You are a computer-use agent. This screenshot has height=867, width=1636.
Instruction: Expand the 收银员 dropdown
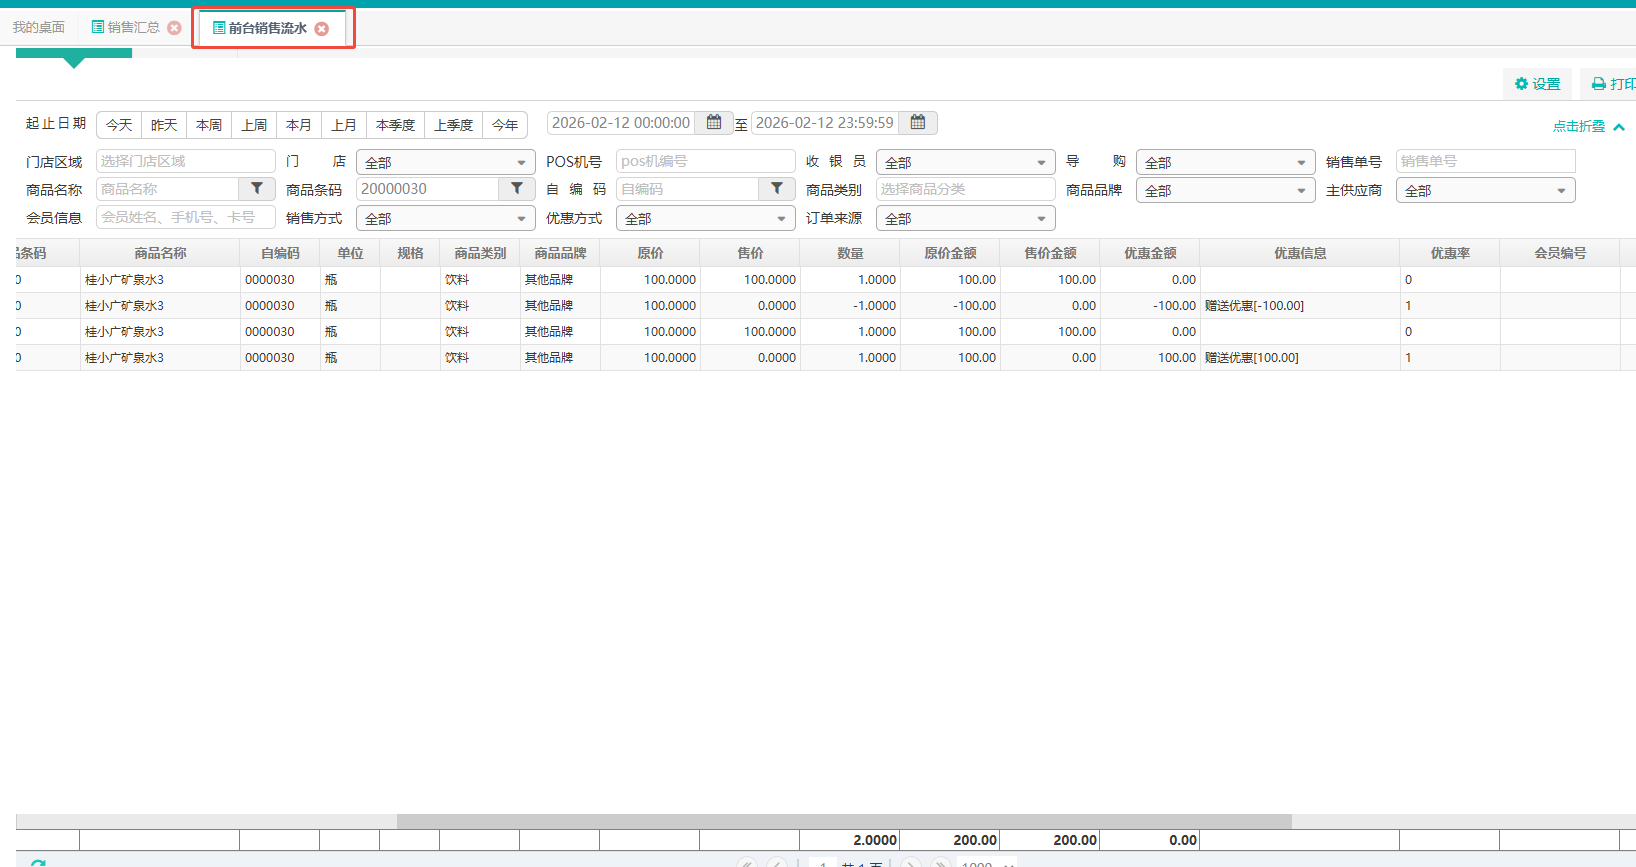click(965, 162)
